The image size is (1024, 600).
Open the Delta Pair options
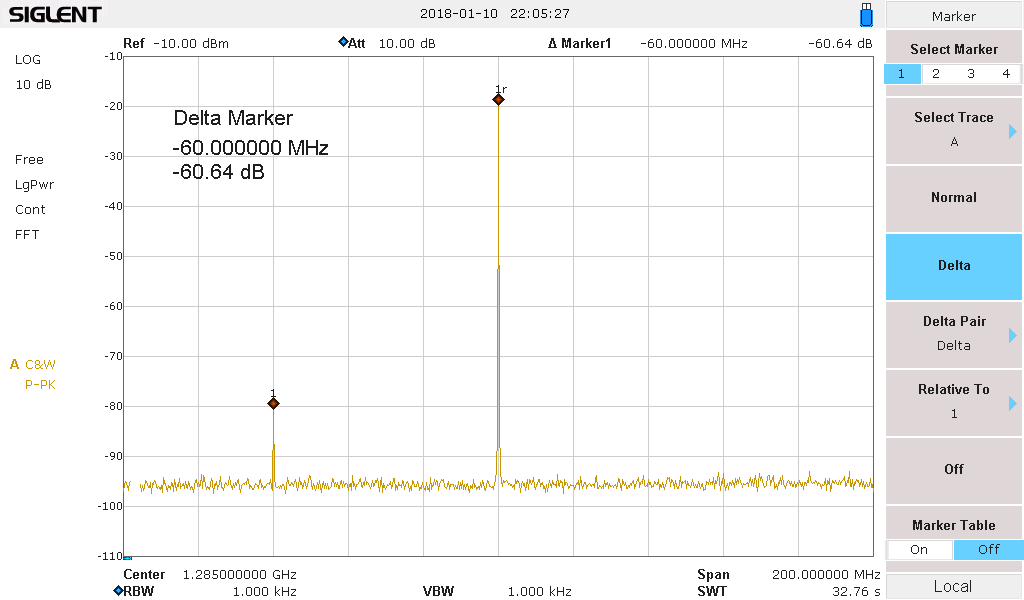(953, 333)
